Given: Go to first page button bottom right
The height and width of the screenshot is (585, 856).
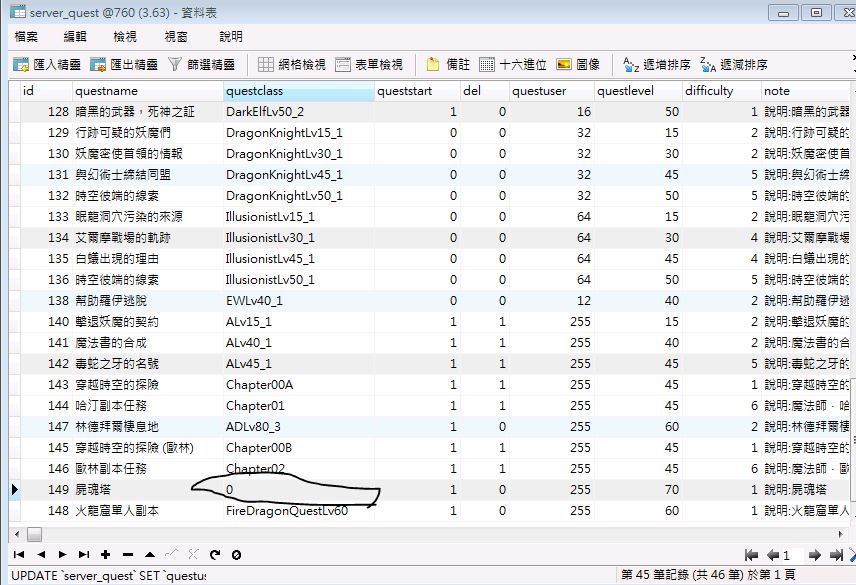Looking at the screenshot, I should 751,555.
